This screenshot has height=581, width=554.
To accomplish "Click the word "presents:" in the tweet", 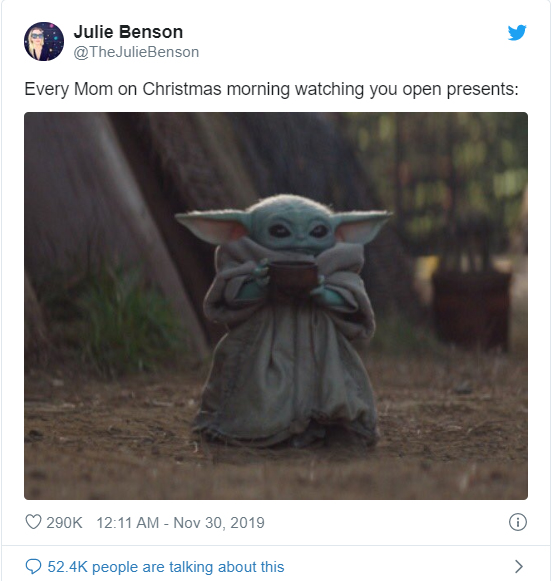I will [482, 89].
